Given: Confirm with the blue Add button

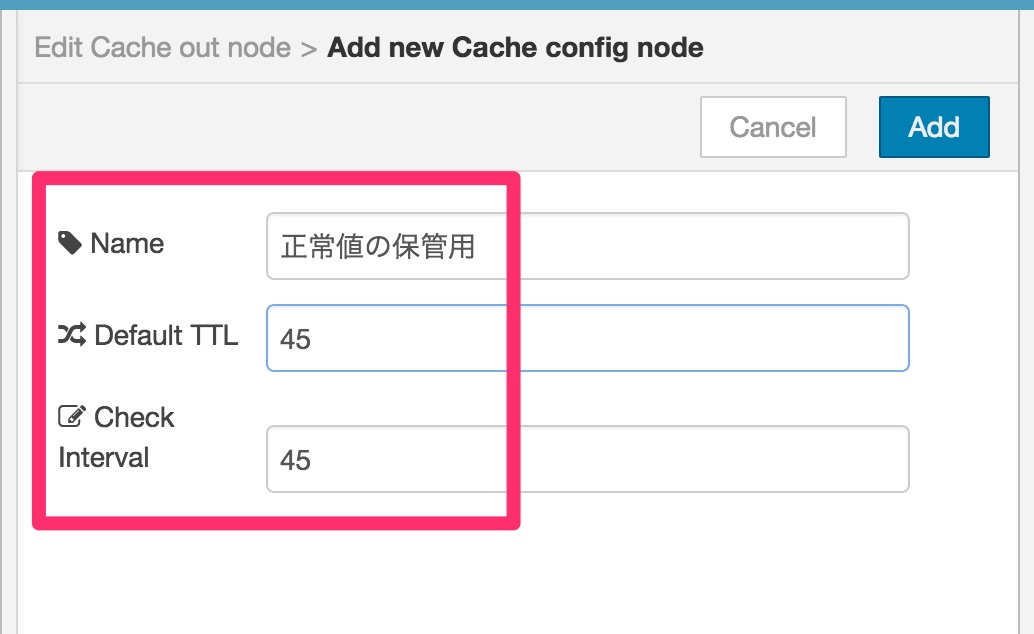Looking at the screenshot, I should [934, 127].
